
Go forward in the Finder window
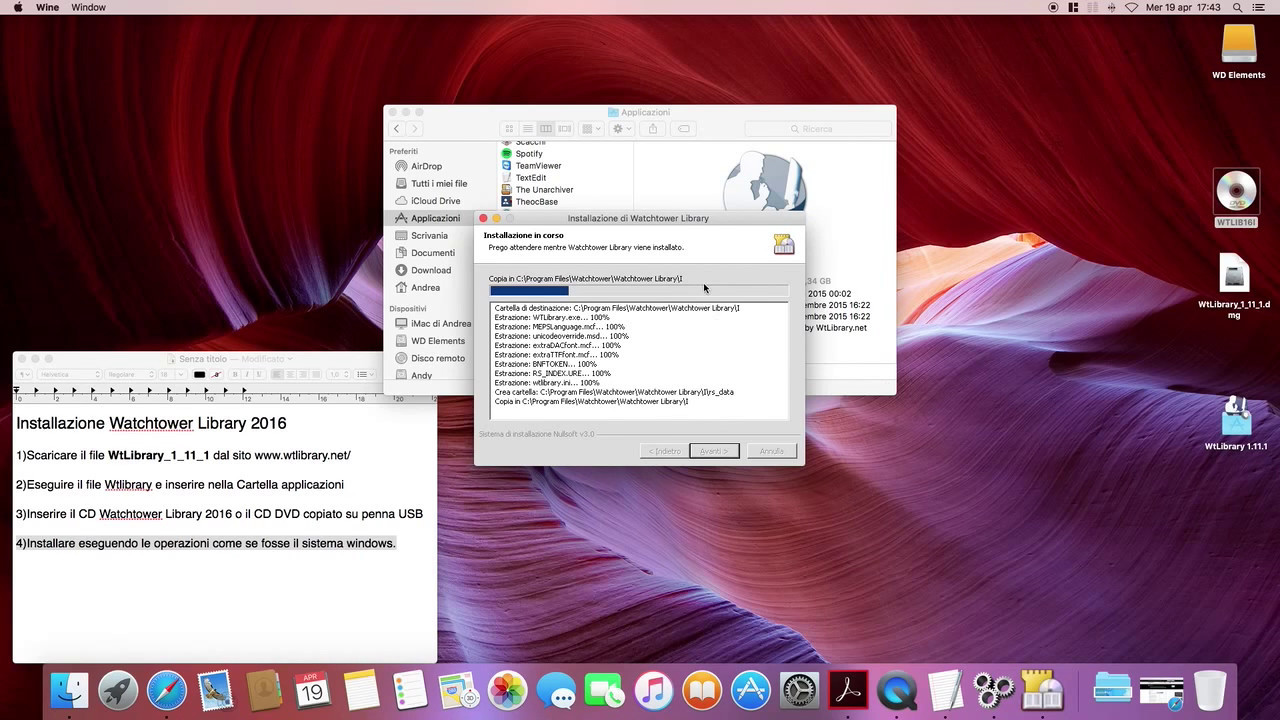pyautogui.click(x=414, y=129)
